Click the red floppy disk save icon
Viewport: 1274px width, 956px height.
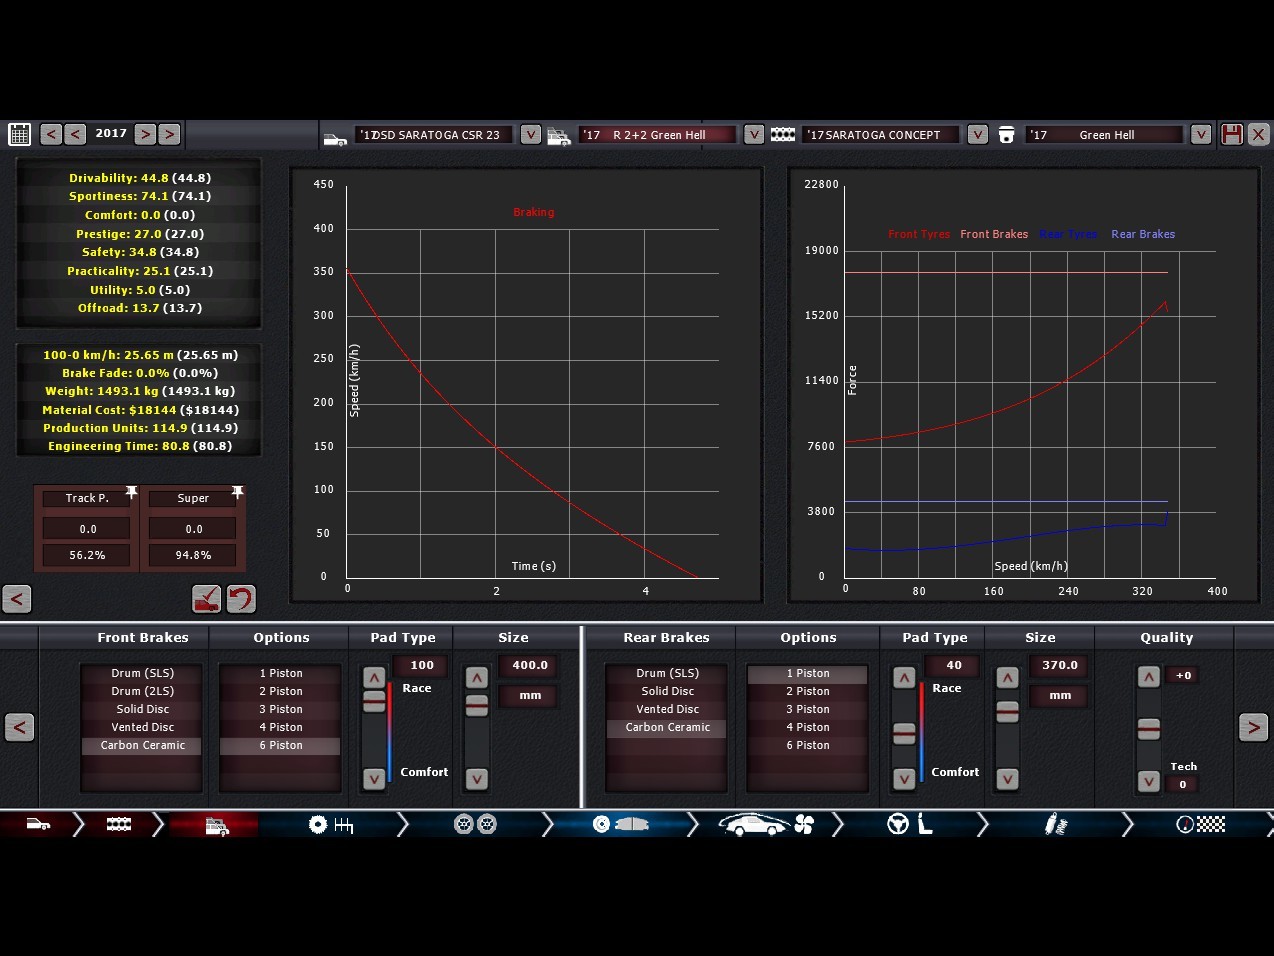pyautogui.click(x=1232, y=134)
